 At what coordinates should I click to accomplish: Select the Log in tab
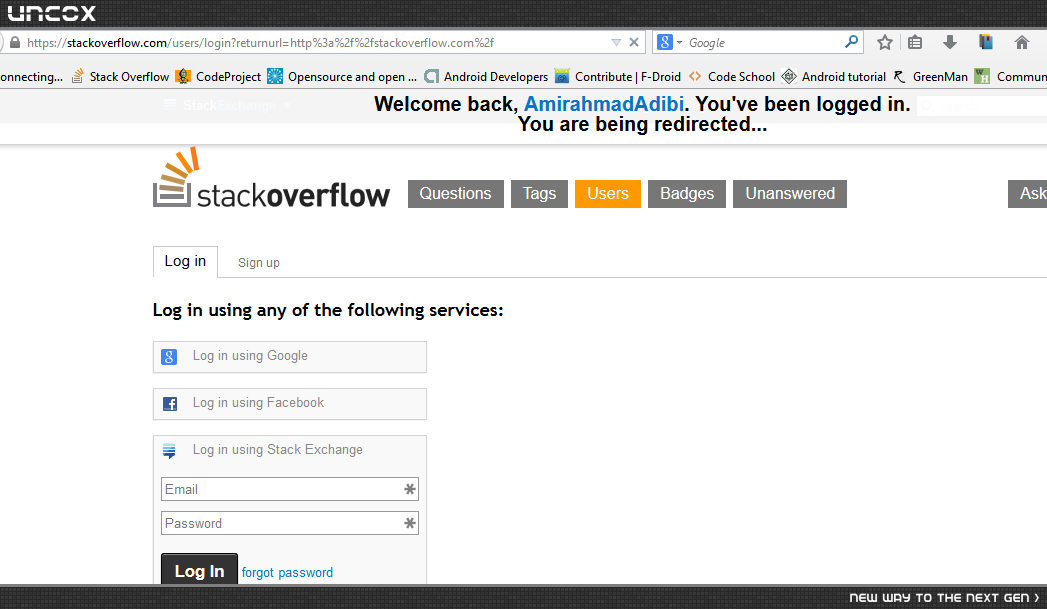coord(185,262)
